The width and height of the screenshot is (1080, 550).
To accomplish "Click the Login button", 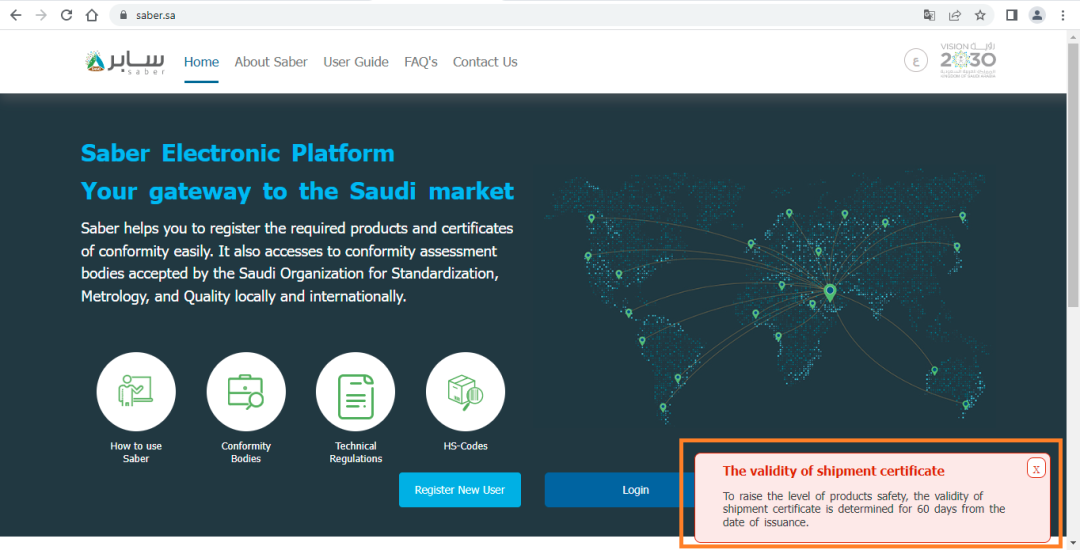I will coord(635,489).
